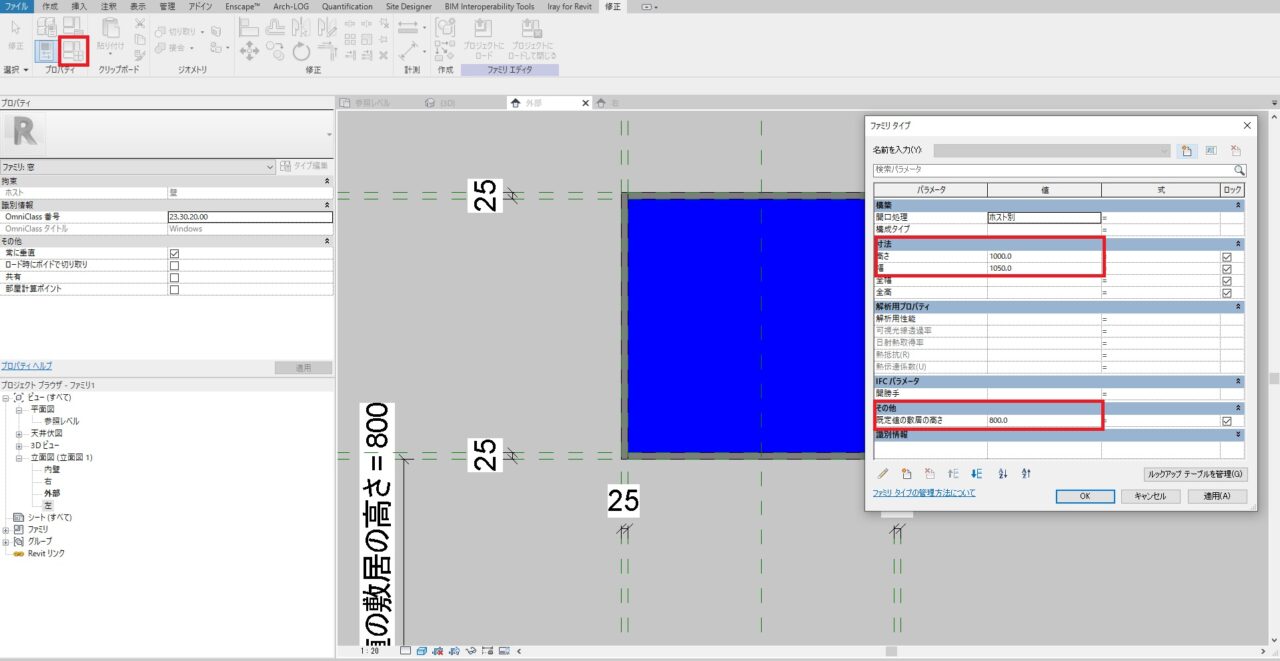Enable the 部屋計算ポイント checkbox
Viewport: 1280px width, 661px height.
coord(174,289)
